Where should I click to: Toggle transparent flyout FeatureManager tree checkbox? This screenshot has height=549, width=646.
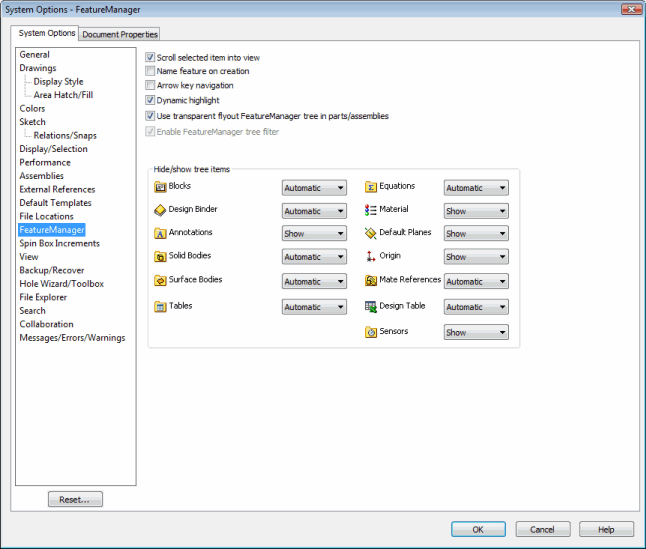[150, 116]
